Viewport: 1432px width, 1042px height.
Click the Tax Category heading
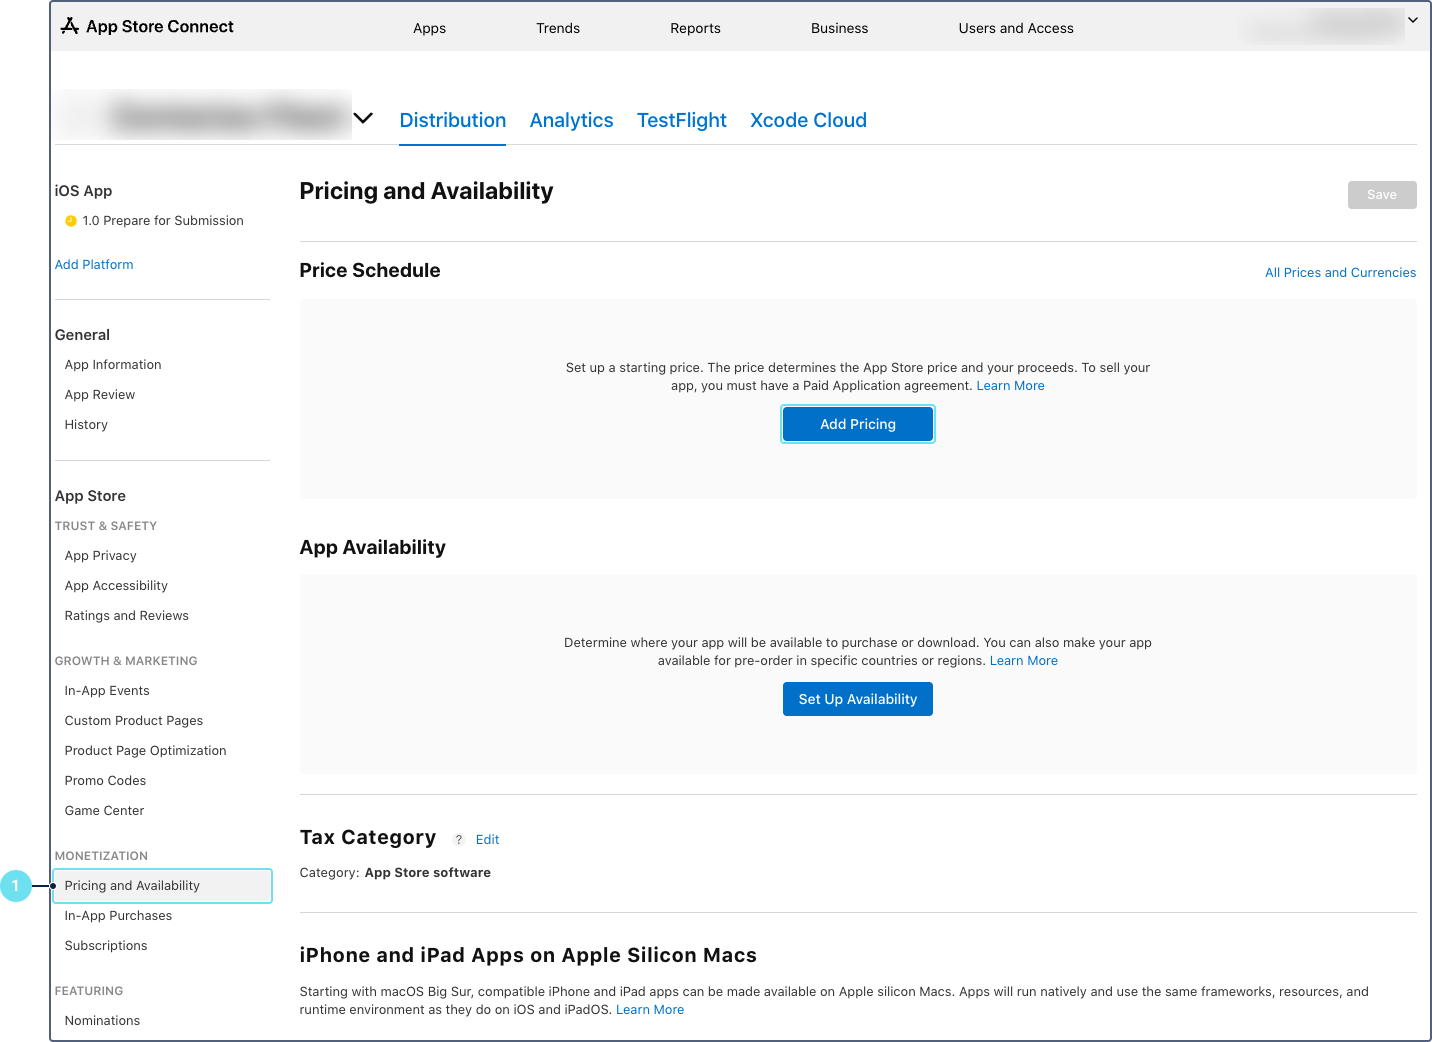pos(368,837)
